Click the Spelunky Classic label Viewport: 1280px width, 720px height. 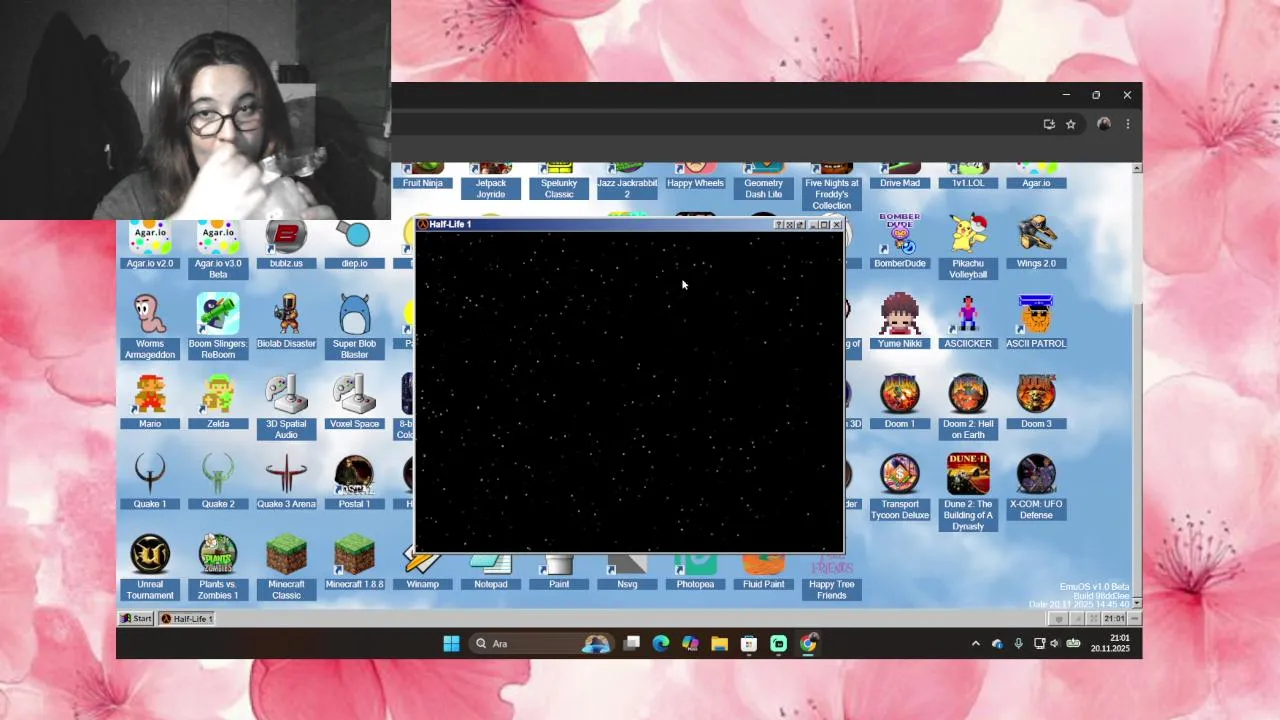tap(559, 188)
